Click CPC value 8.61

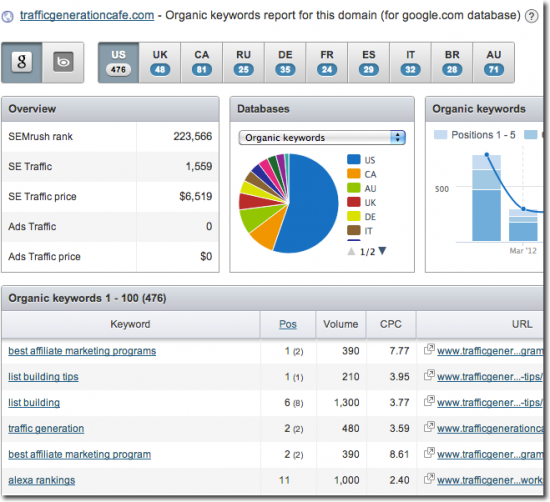399,454
